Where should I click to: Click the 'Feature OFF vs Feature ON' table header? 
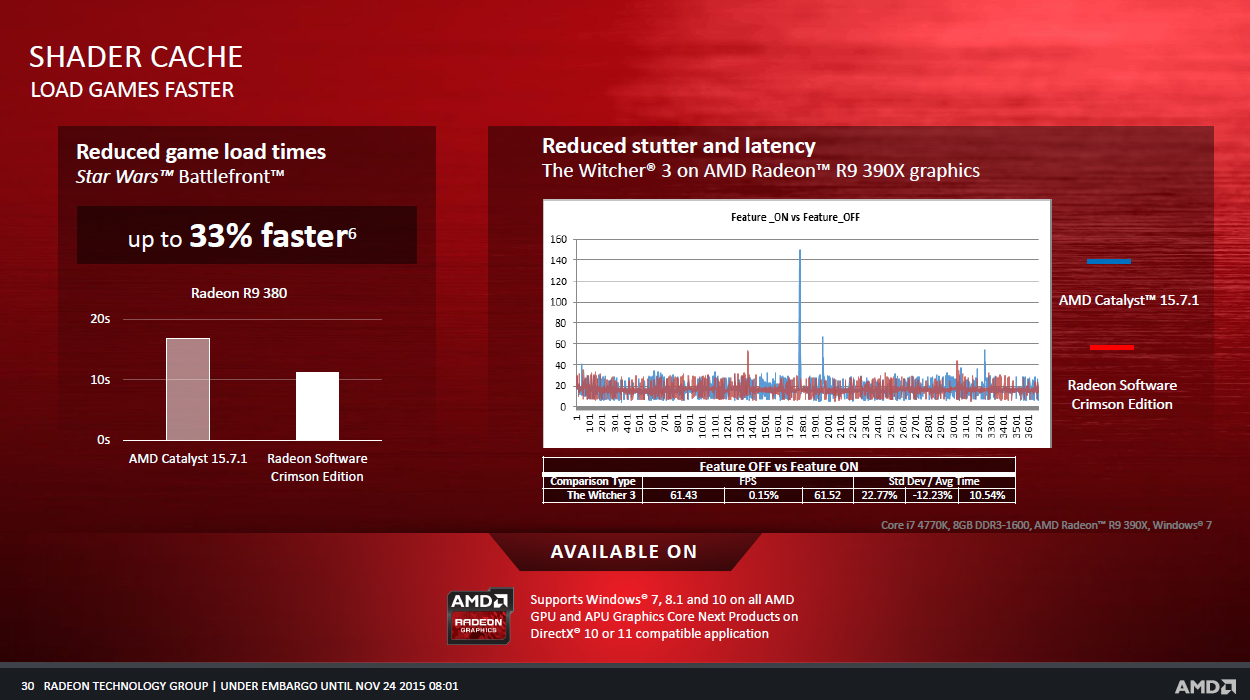(778, 466)
